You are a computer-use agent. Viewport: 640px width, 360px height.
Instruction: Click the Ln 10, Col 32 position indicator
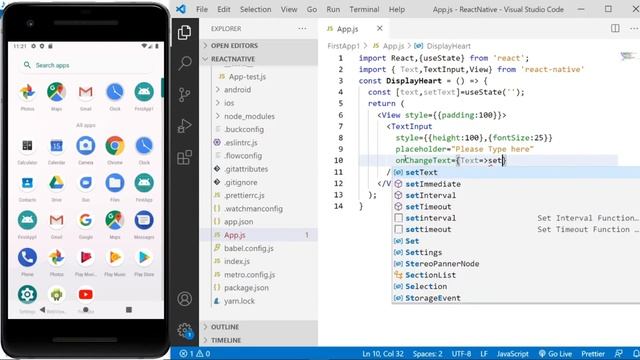click(383, 353)
